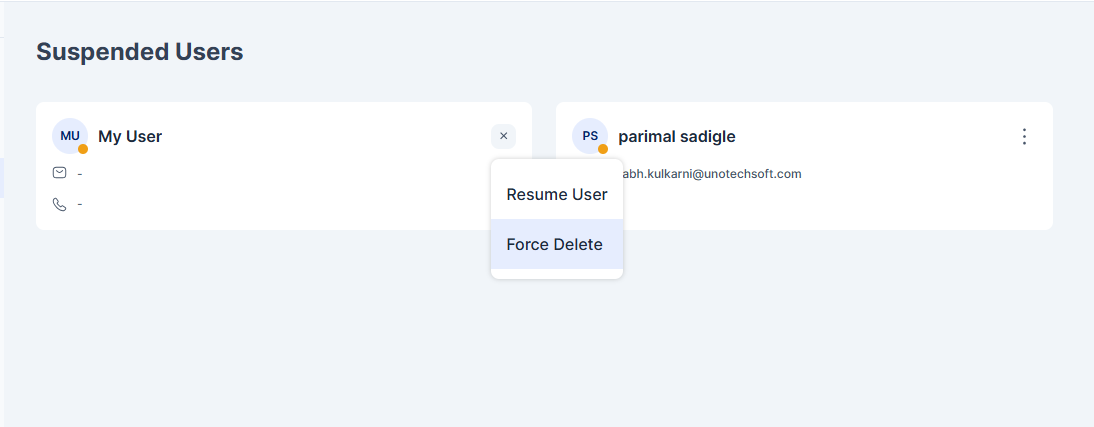The image size is (1094, 427).
Task: Click the phone icon on My User card
Action: click(60, 204)
